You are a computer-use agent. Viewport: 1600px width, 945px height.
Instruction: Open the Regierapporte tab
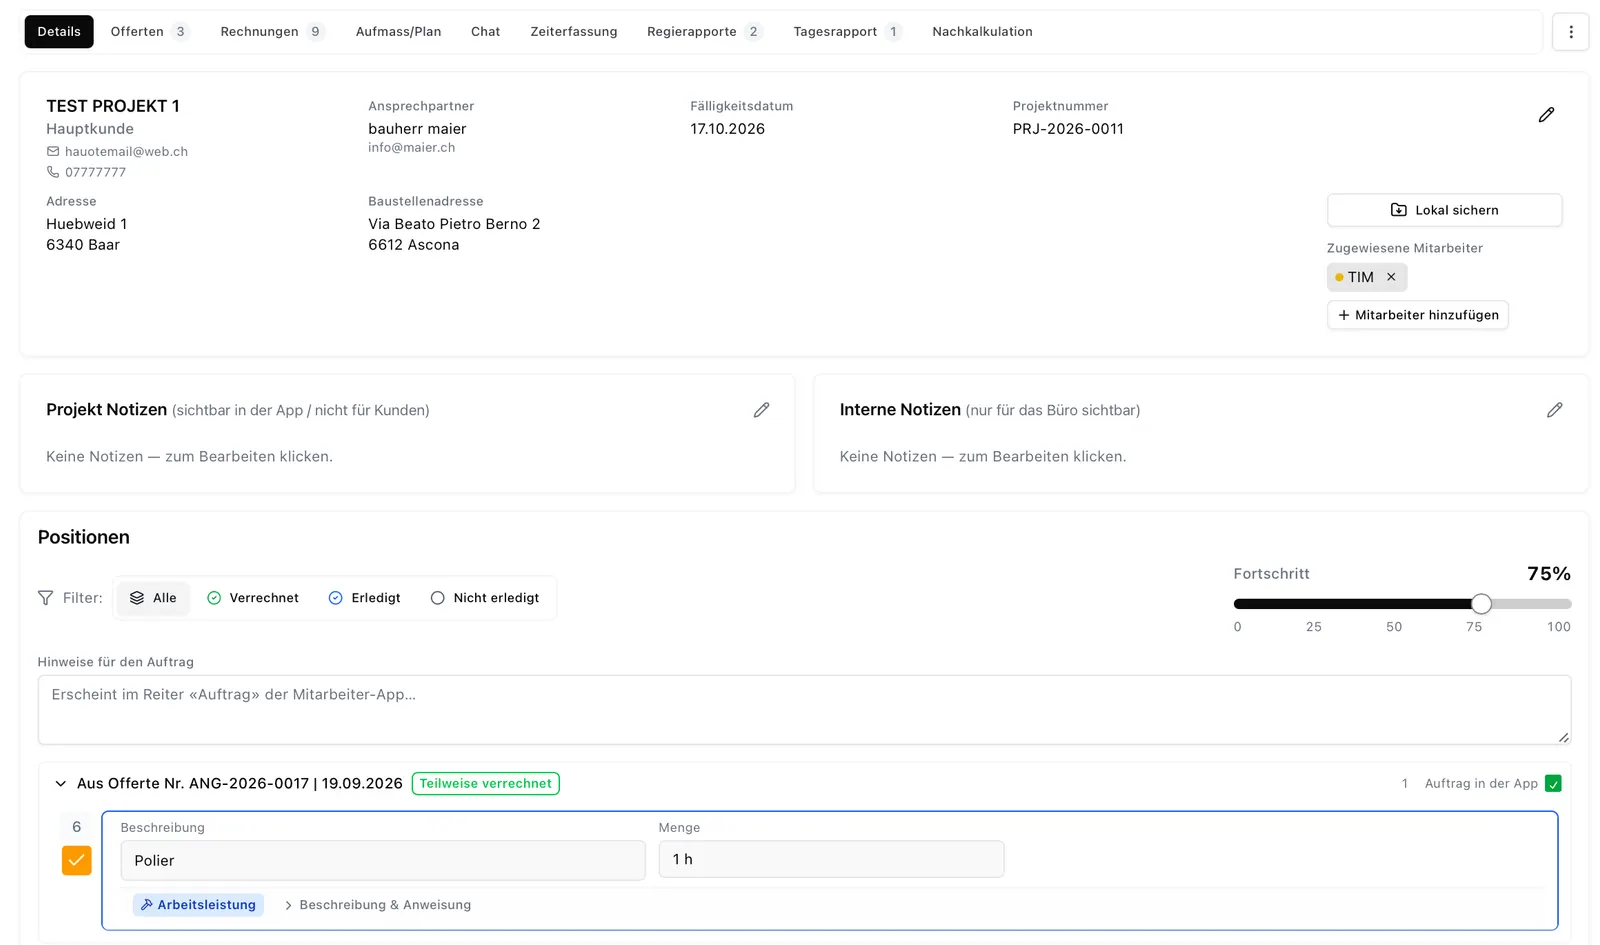tap(704, 32)
